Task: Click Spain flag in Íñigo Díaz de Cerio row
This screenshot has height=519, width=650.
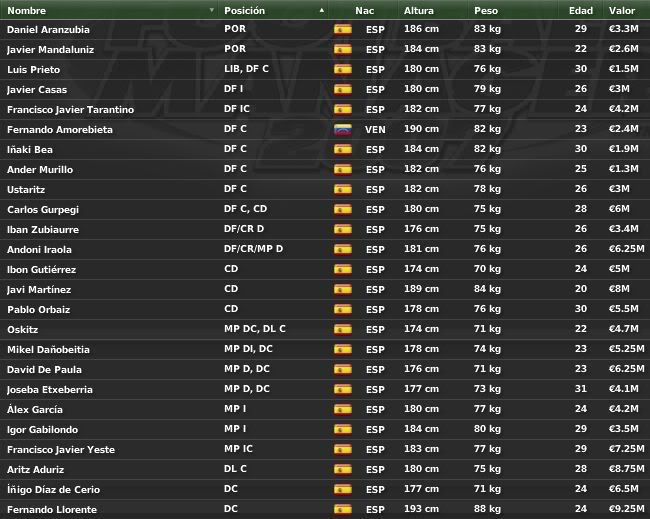Action: point(343,489)
